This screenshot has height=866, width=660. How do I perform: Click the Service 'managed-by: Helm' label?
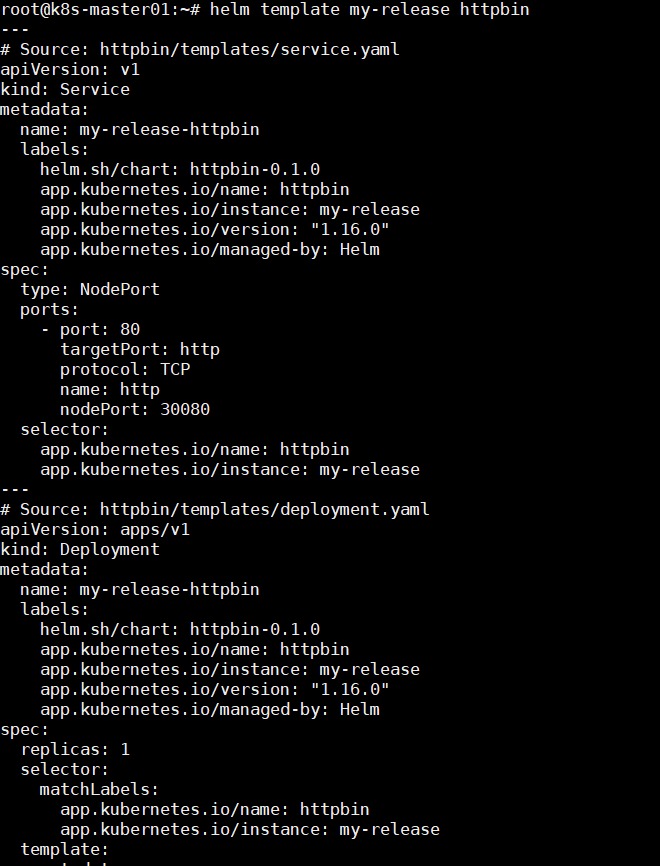[210, 250]
